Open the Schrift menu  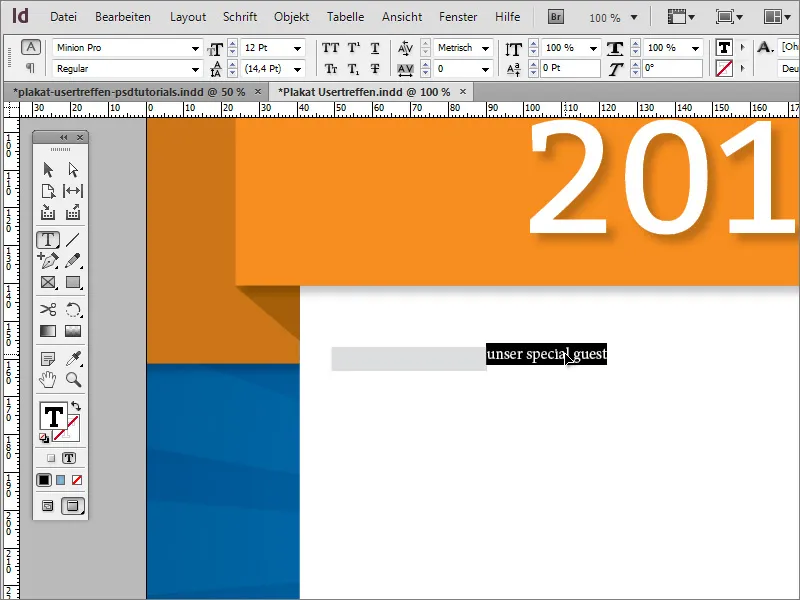(x=239, y=16)
